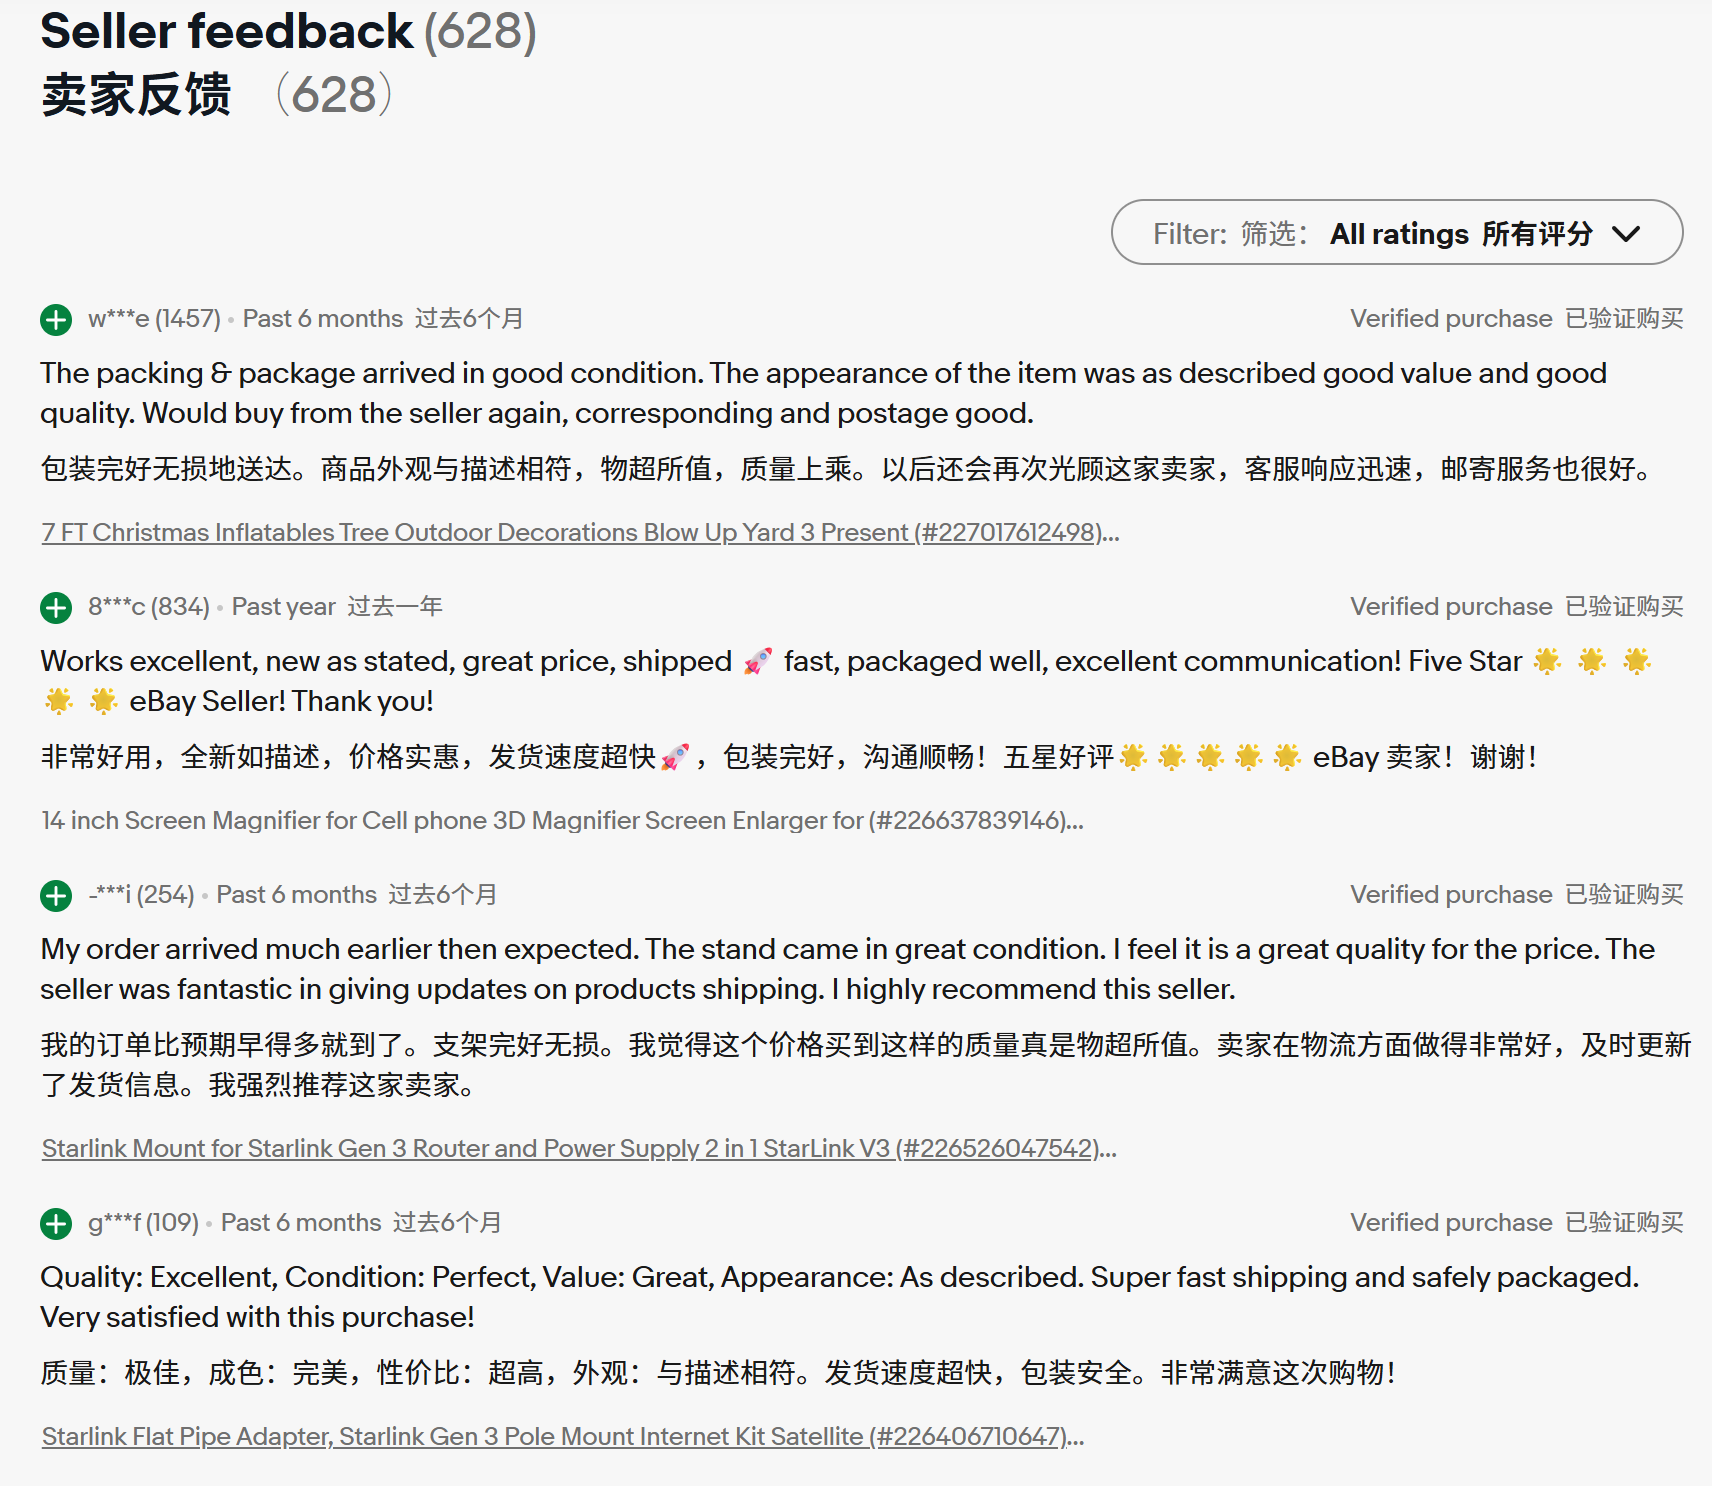Click the chevron arrow in Filter box

pos(1626,233)
